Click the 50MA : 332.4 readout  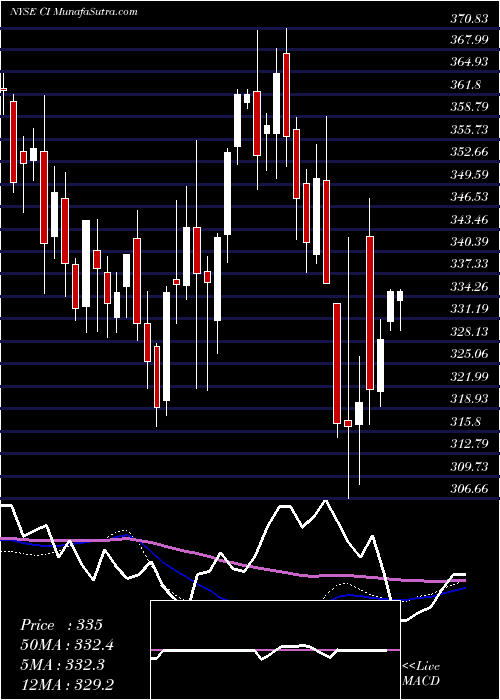coord(67,644)
